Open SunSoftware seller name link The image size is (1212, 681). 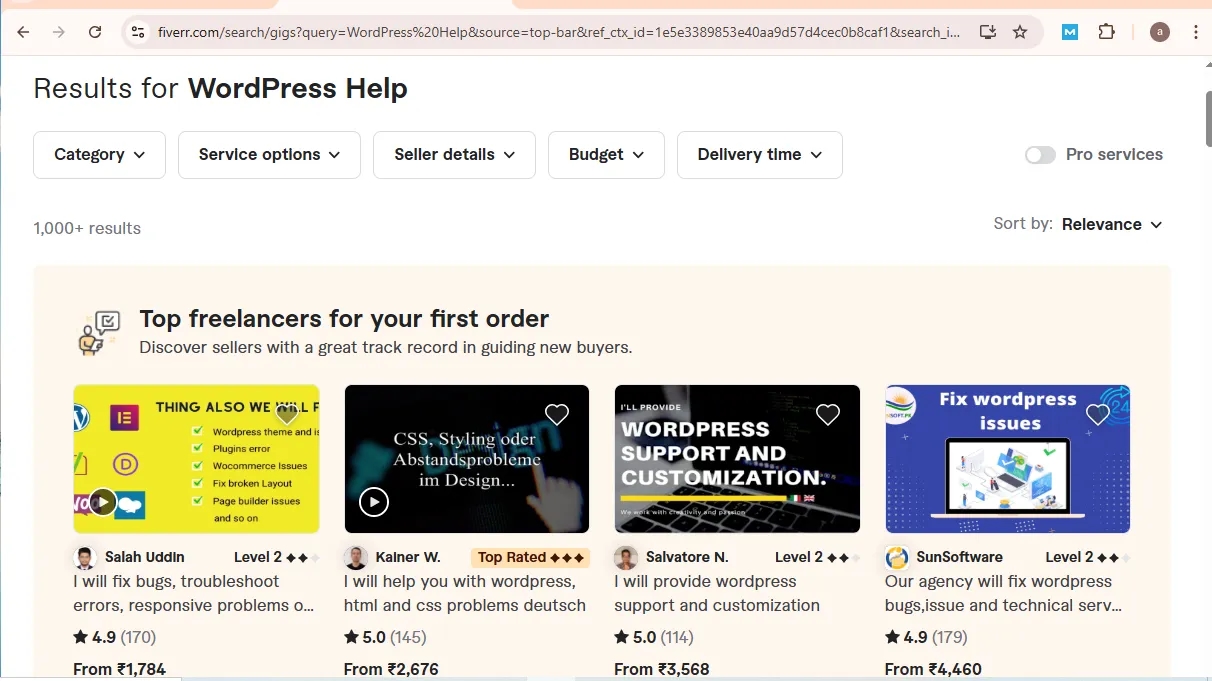(959, 557)
